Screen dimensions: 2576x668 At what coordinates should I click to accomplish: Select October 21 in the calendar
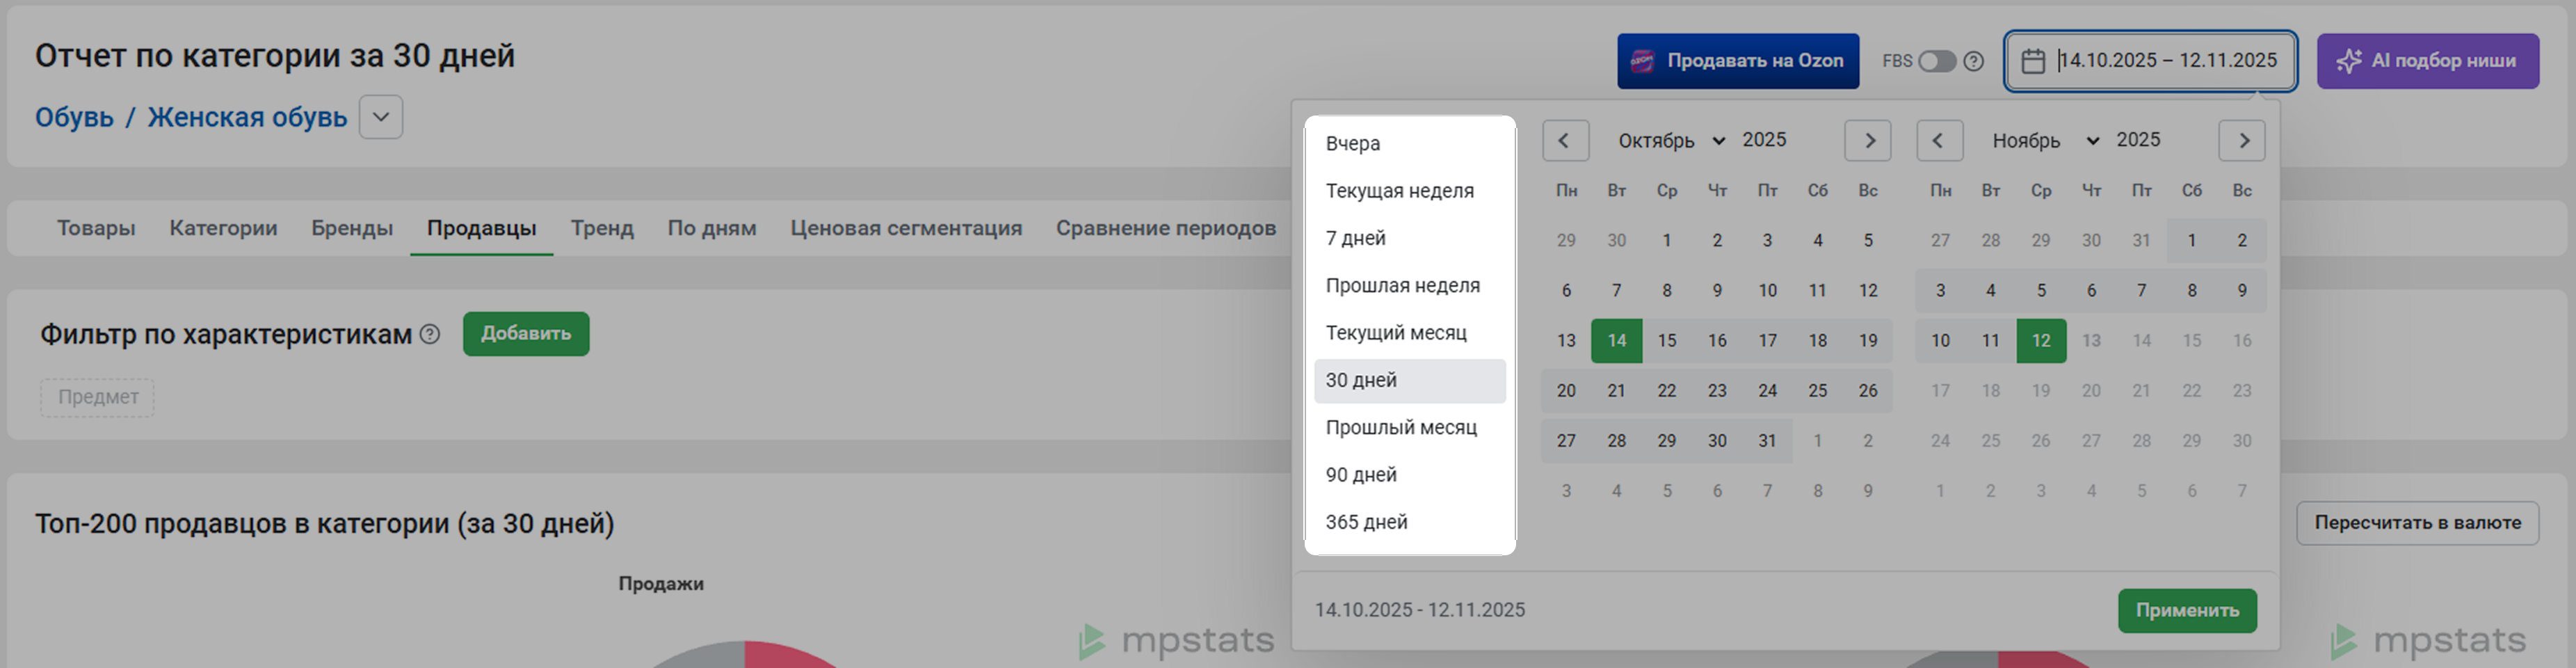coord(1616,391)
